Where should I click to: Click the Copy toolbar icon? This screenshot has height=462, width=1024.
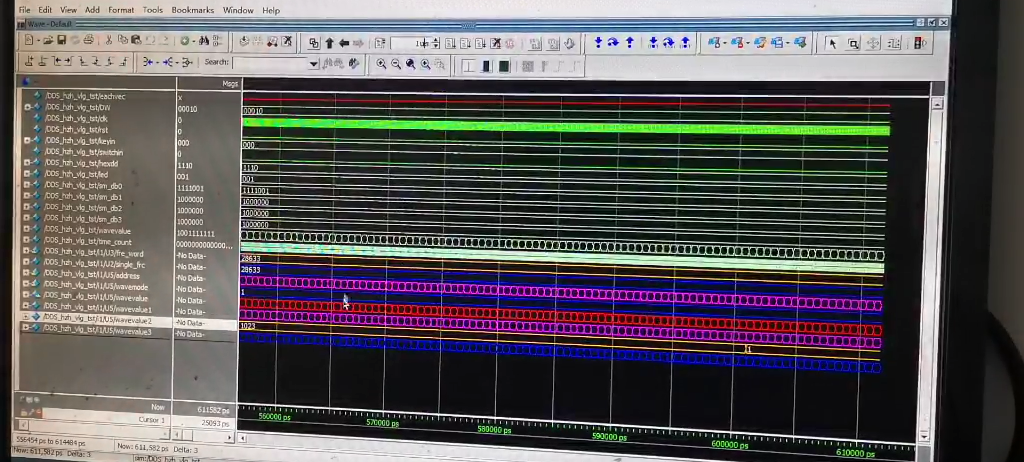coord(123,41)
